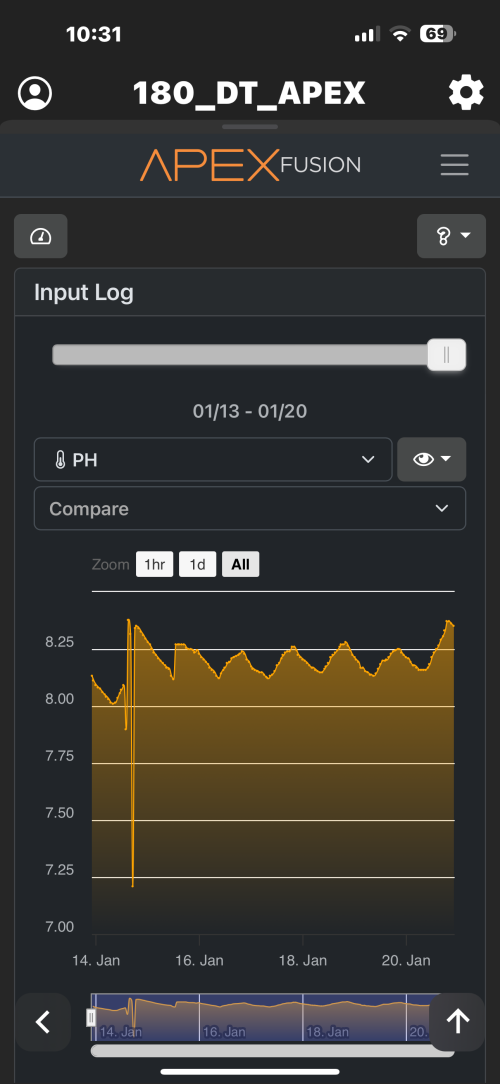Tap the back arrow button

point(43,1022)
